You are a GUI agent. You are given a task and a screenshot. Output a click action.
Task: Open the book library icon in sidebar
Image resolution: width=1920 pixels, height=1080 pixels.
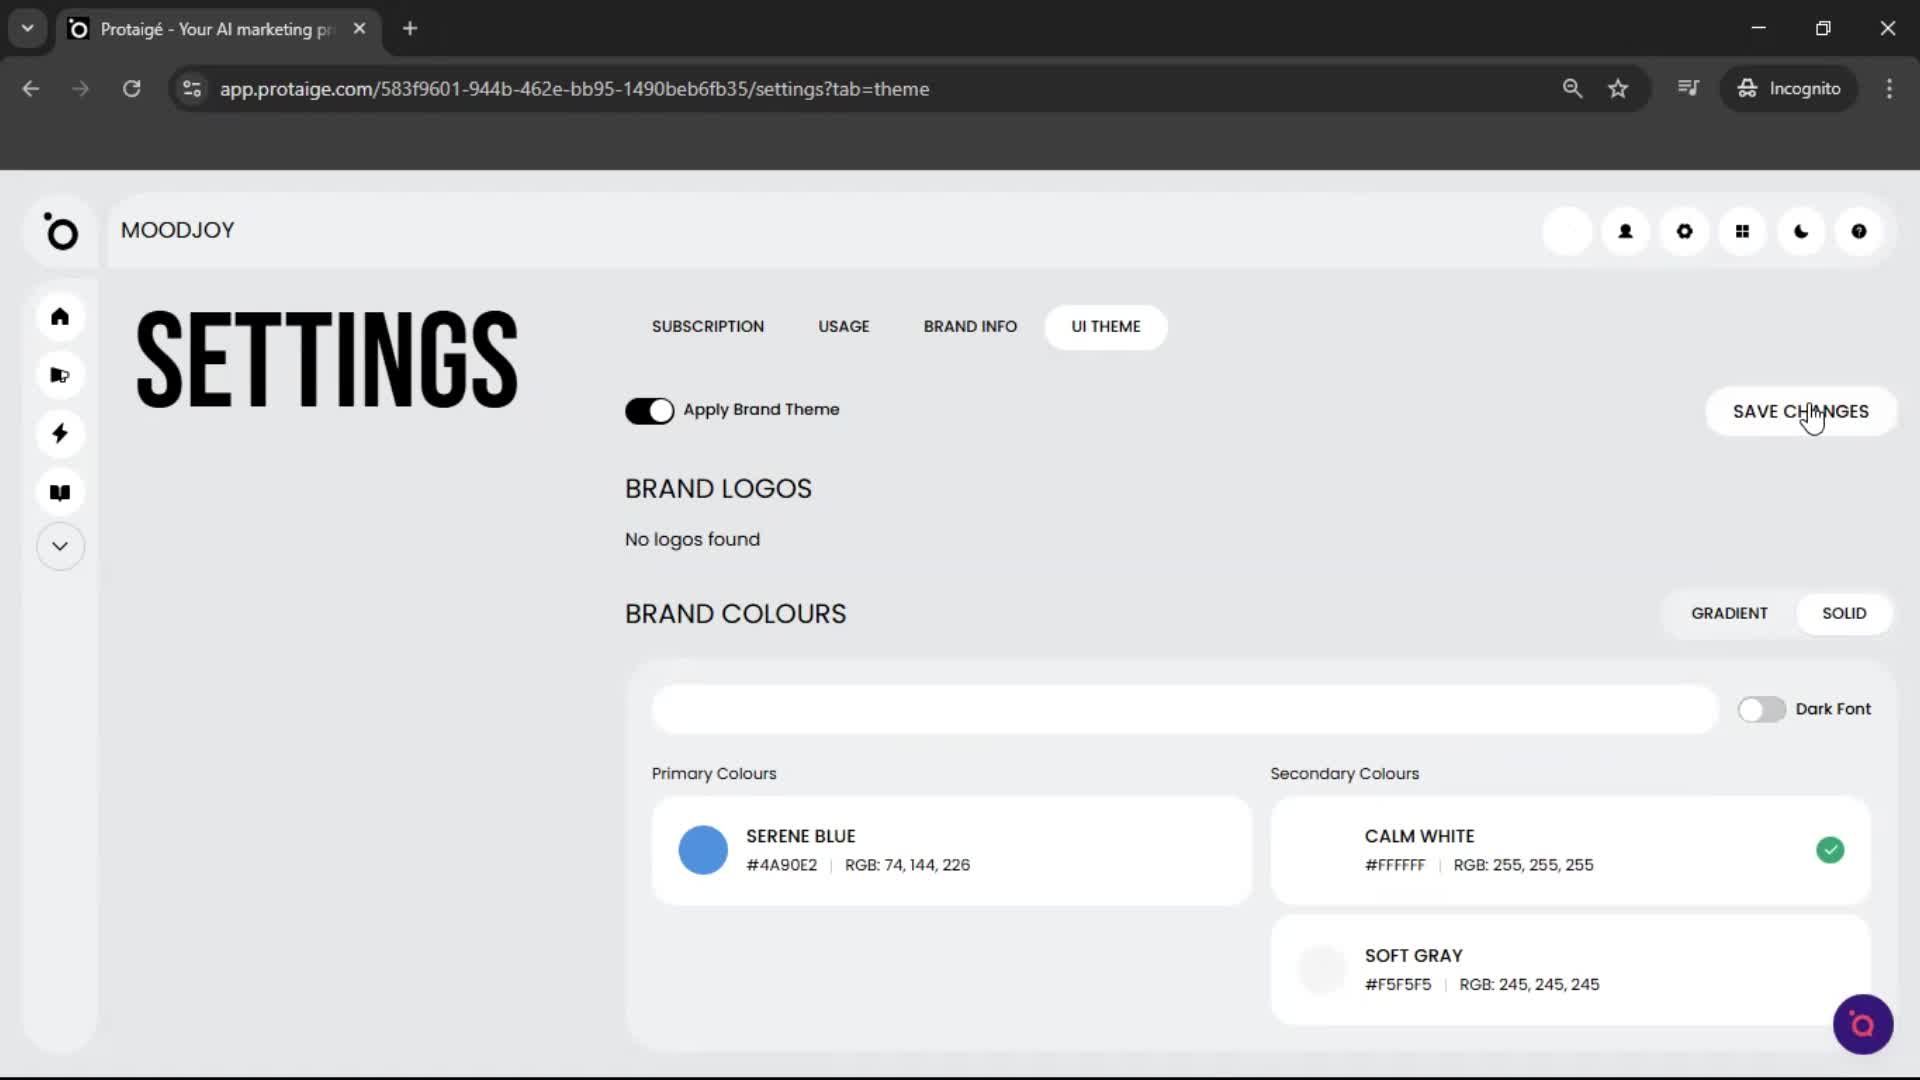tap(60, 492)
